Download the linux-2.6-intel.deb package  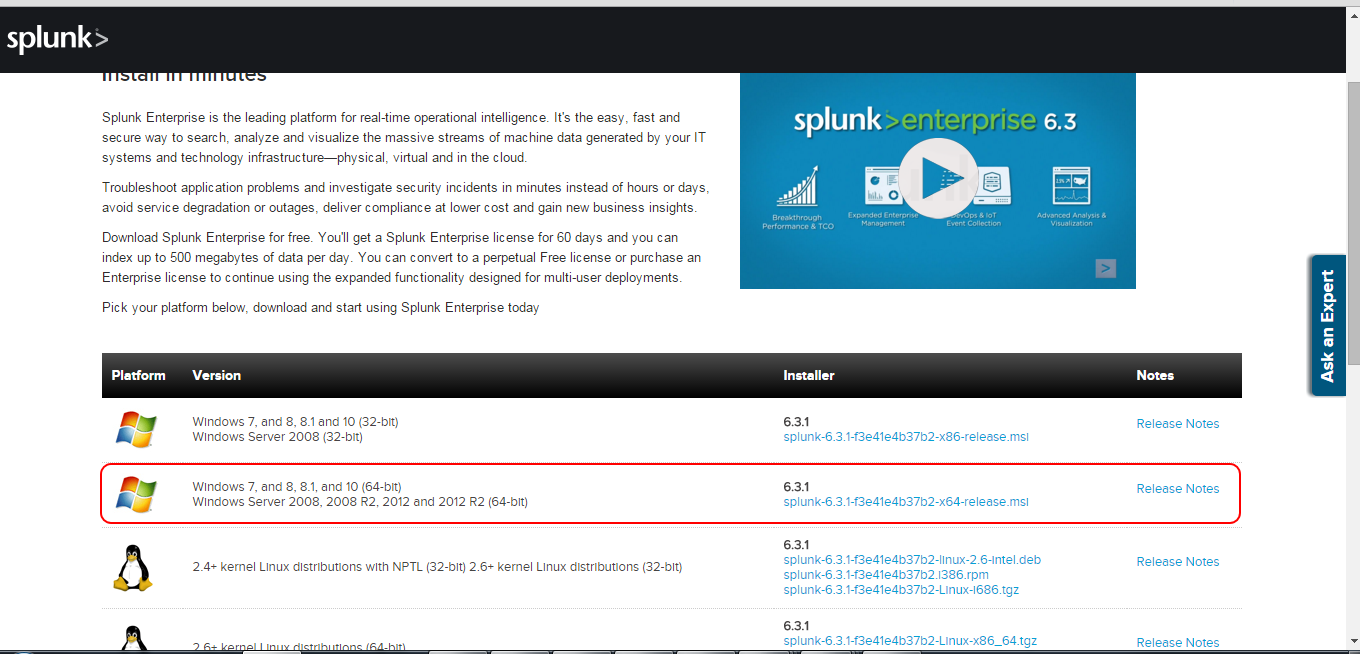coord(912,560)
